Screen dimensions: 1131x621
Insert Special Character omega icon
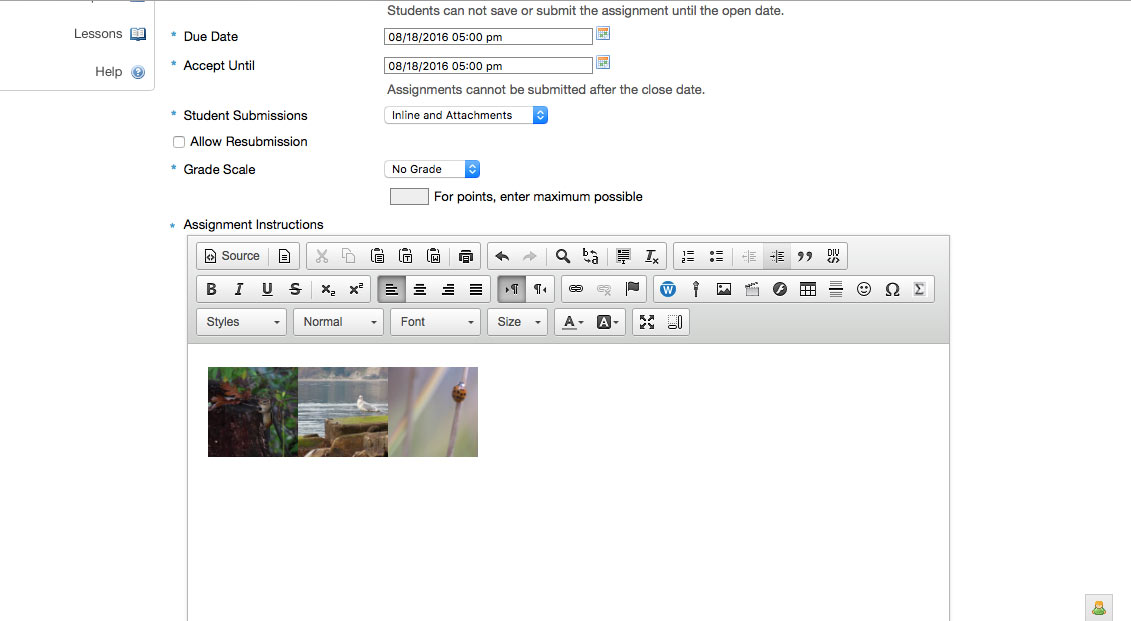(892, 289)
